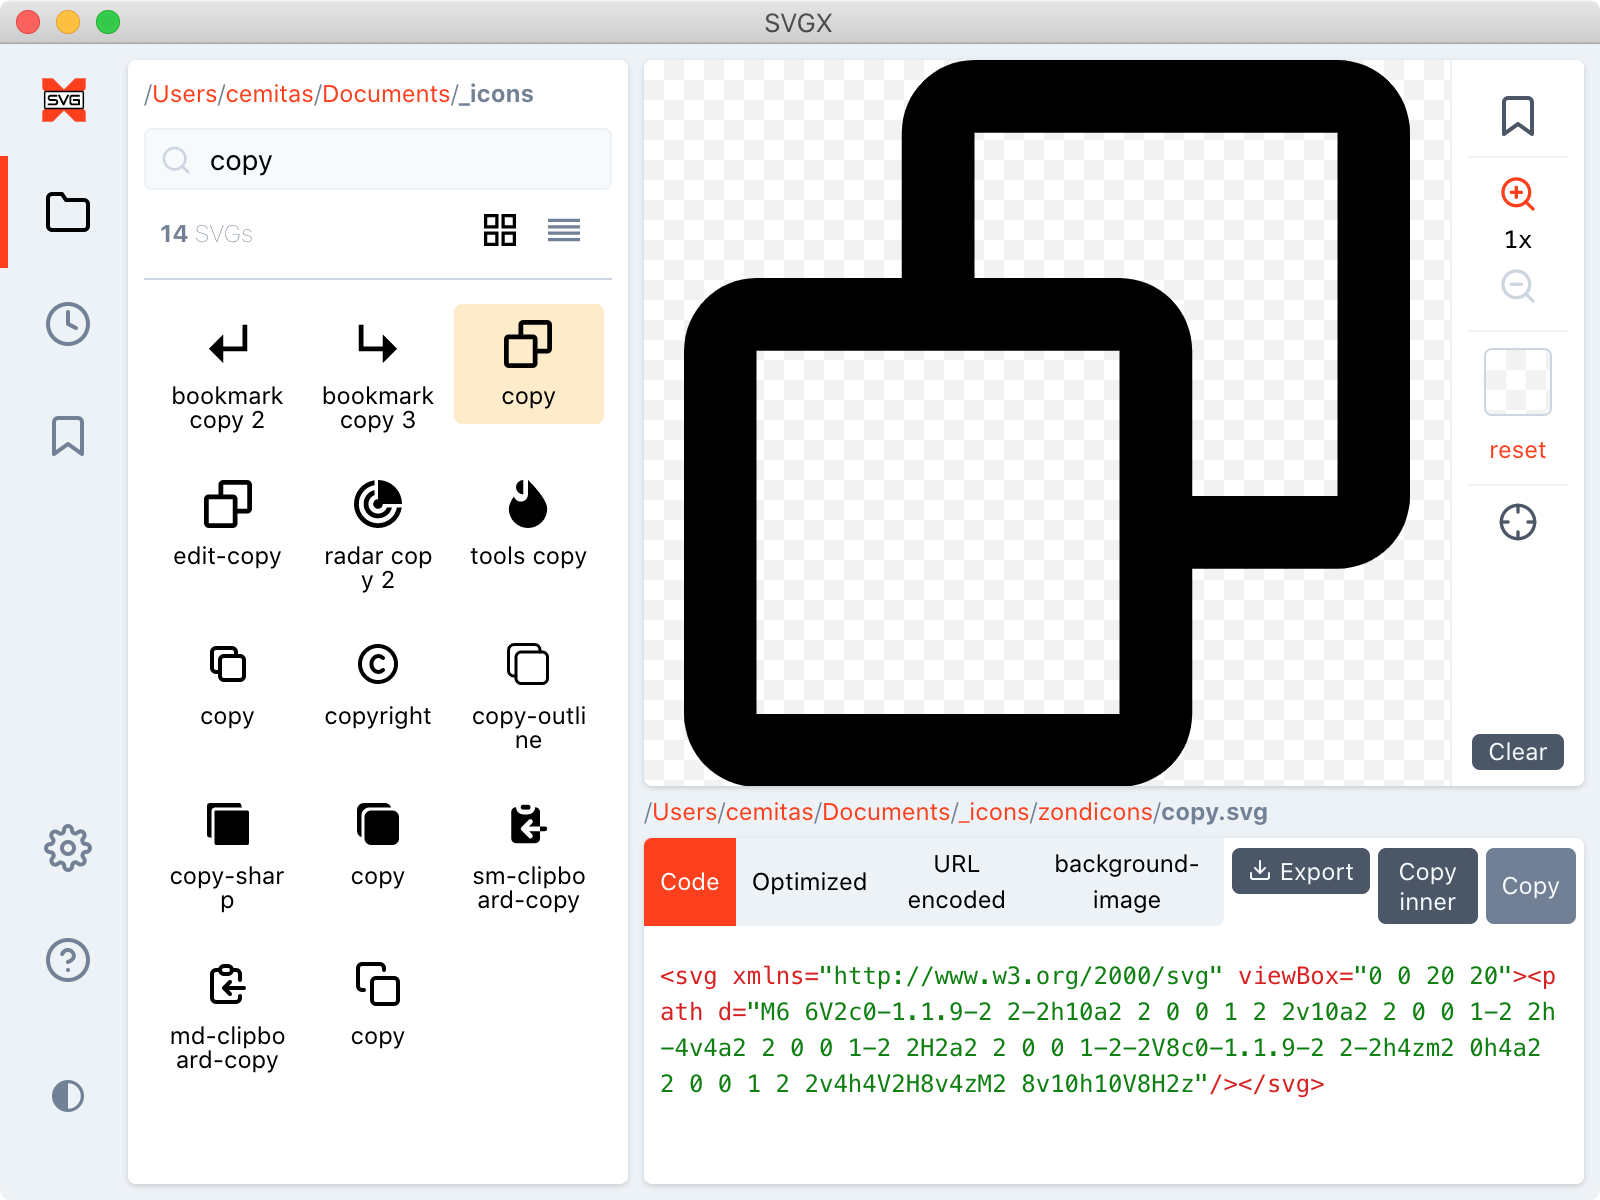Click the Copy button next to Copy inner
1600x1200 pixels.
[x=1531, y=886]
